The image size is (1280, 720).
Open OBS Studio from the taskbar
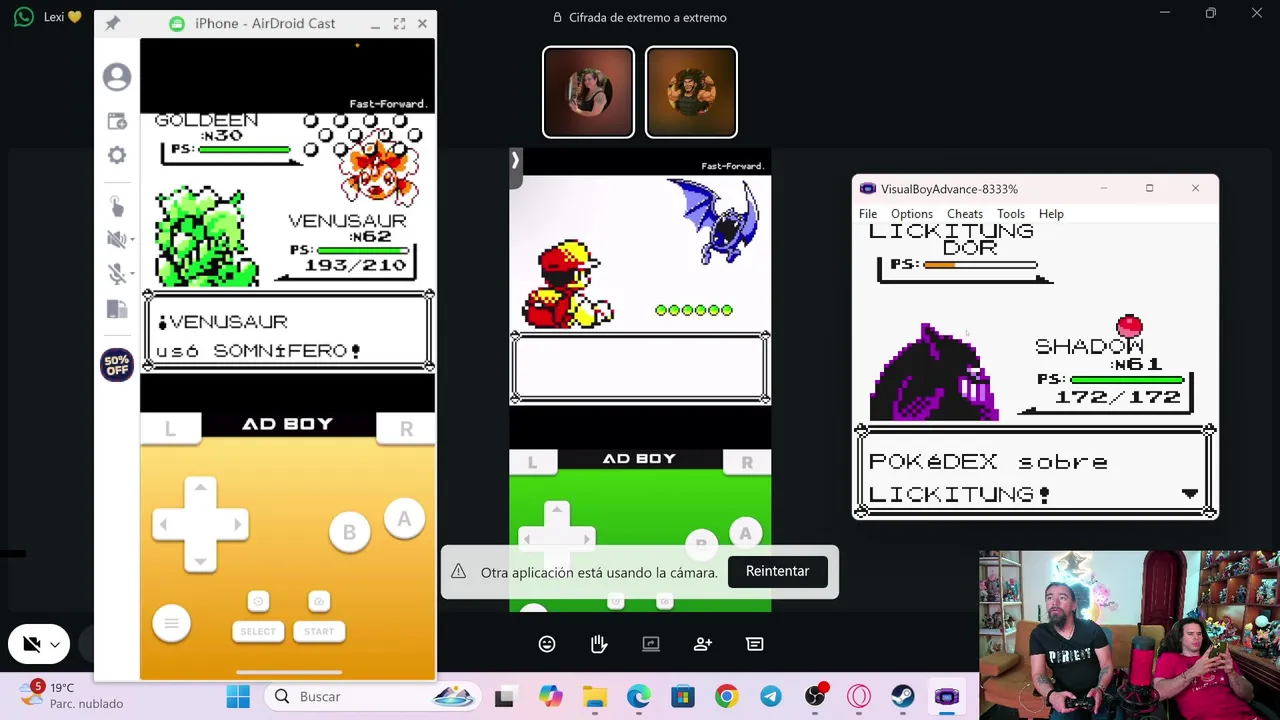coord(815,697)
